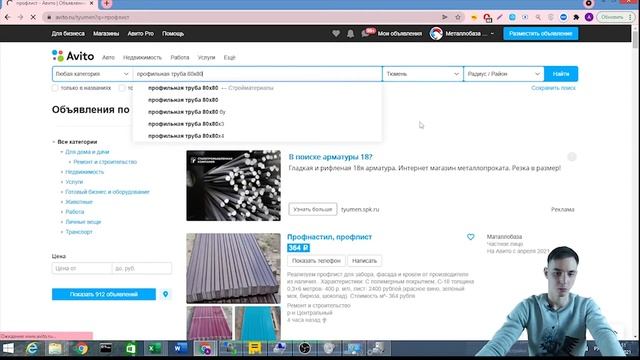Click the search query input field
This screenshot has height=360, width=640.
click(257, 74)
